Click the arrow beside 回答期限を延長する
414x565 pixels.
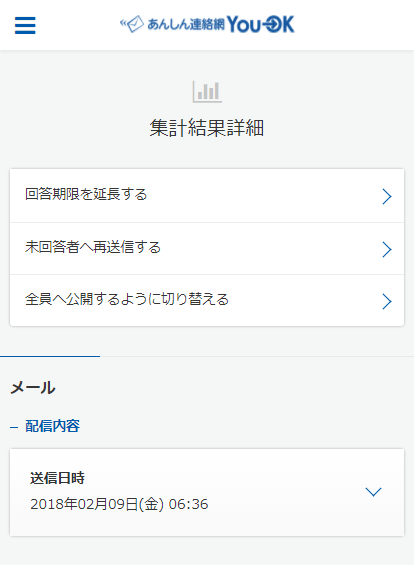pyautogui.click(x=387, y=196)
